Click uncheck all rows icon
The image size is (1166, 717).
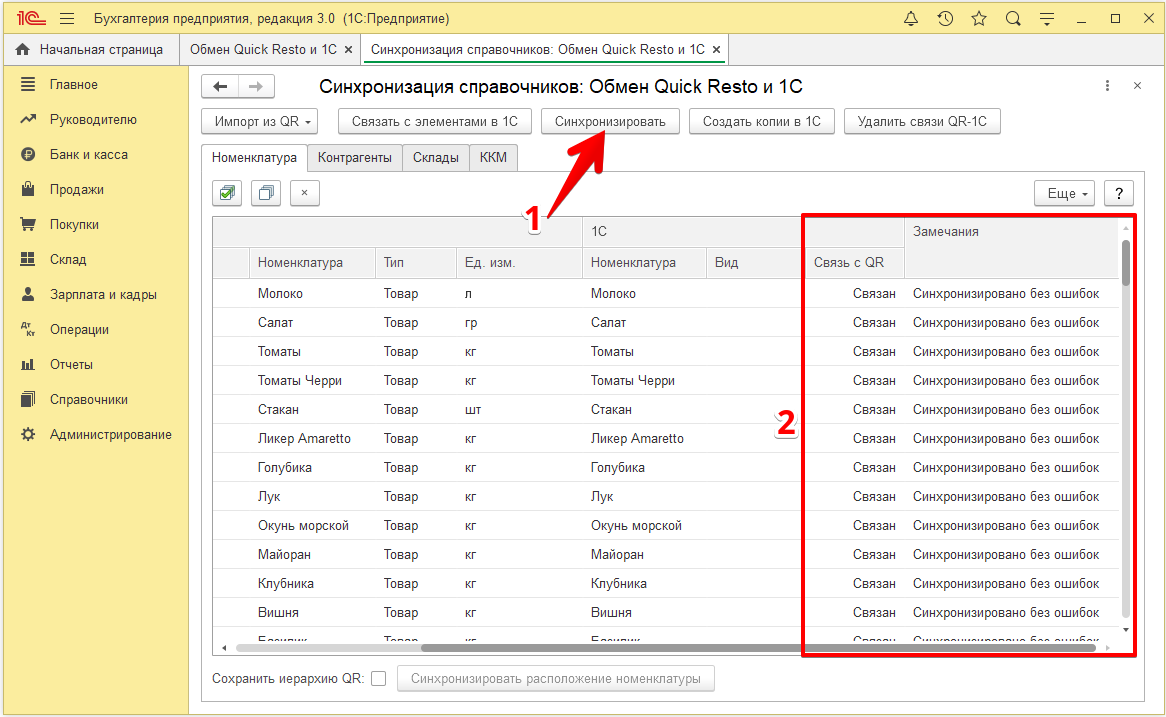(265, 193)
